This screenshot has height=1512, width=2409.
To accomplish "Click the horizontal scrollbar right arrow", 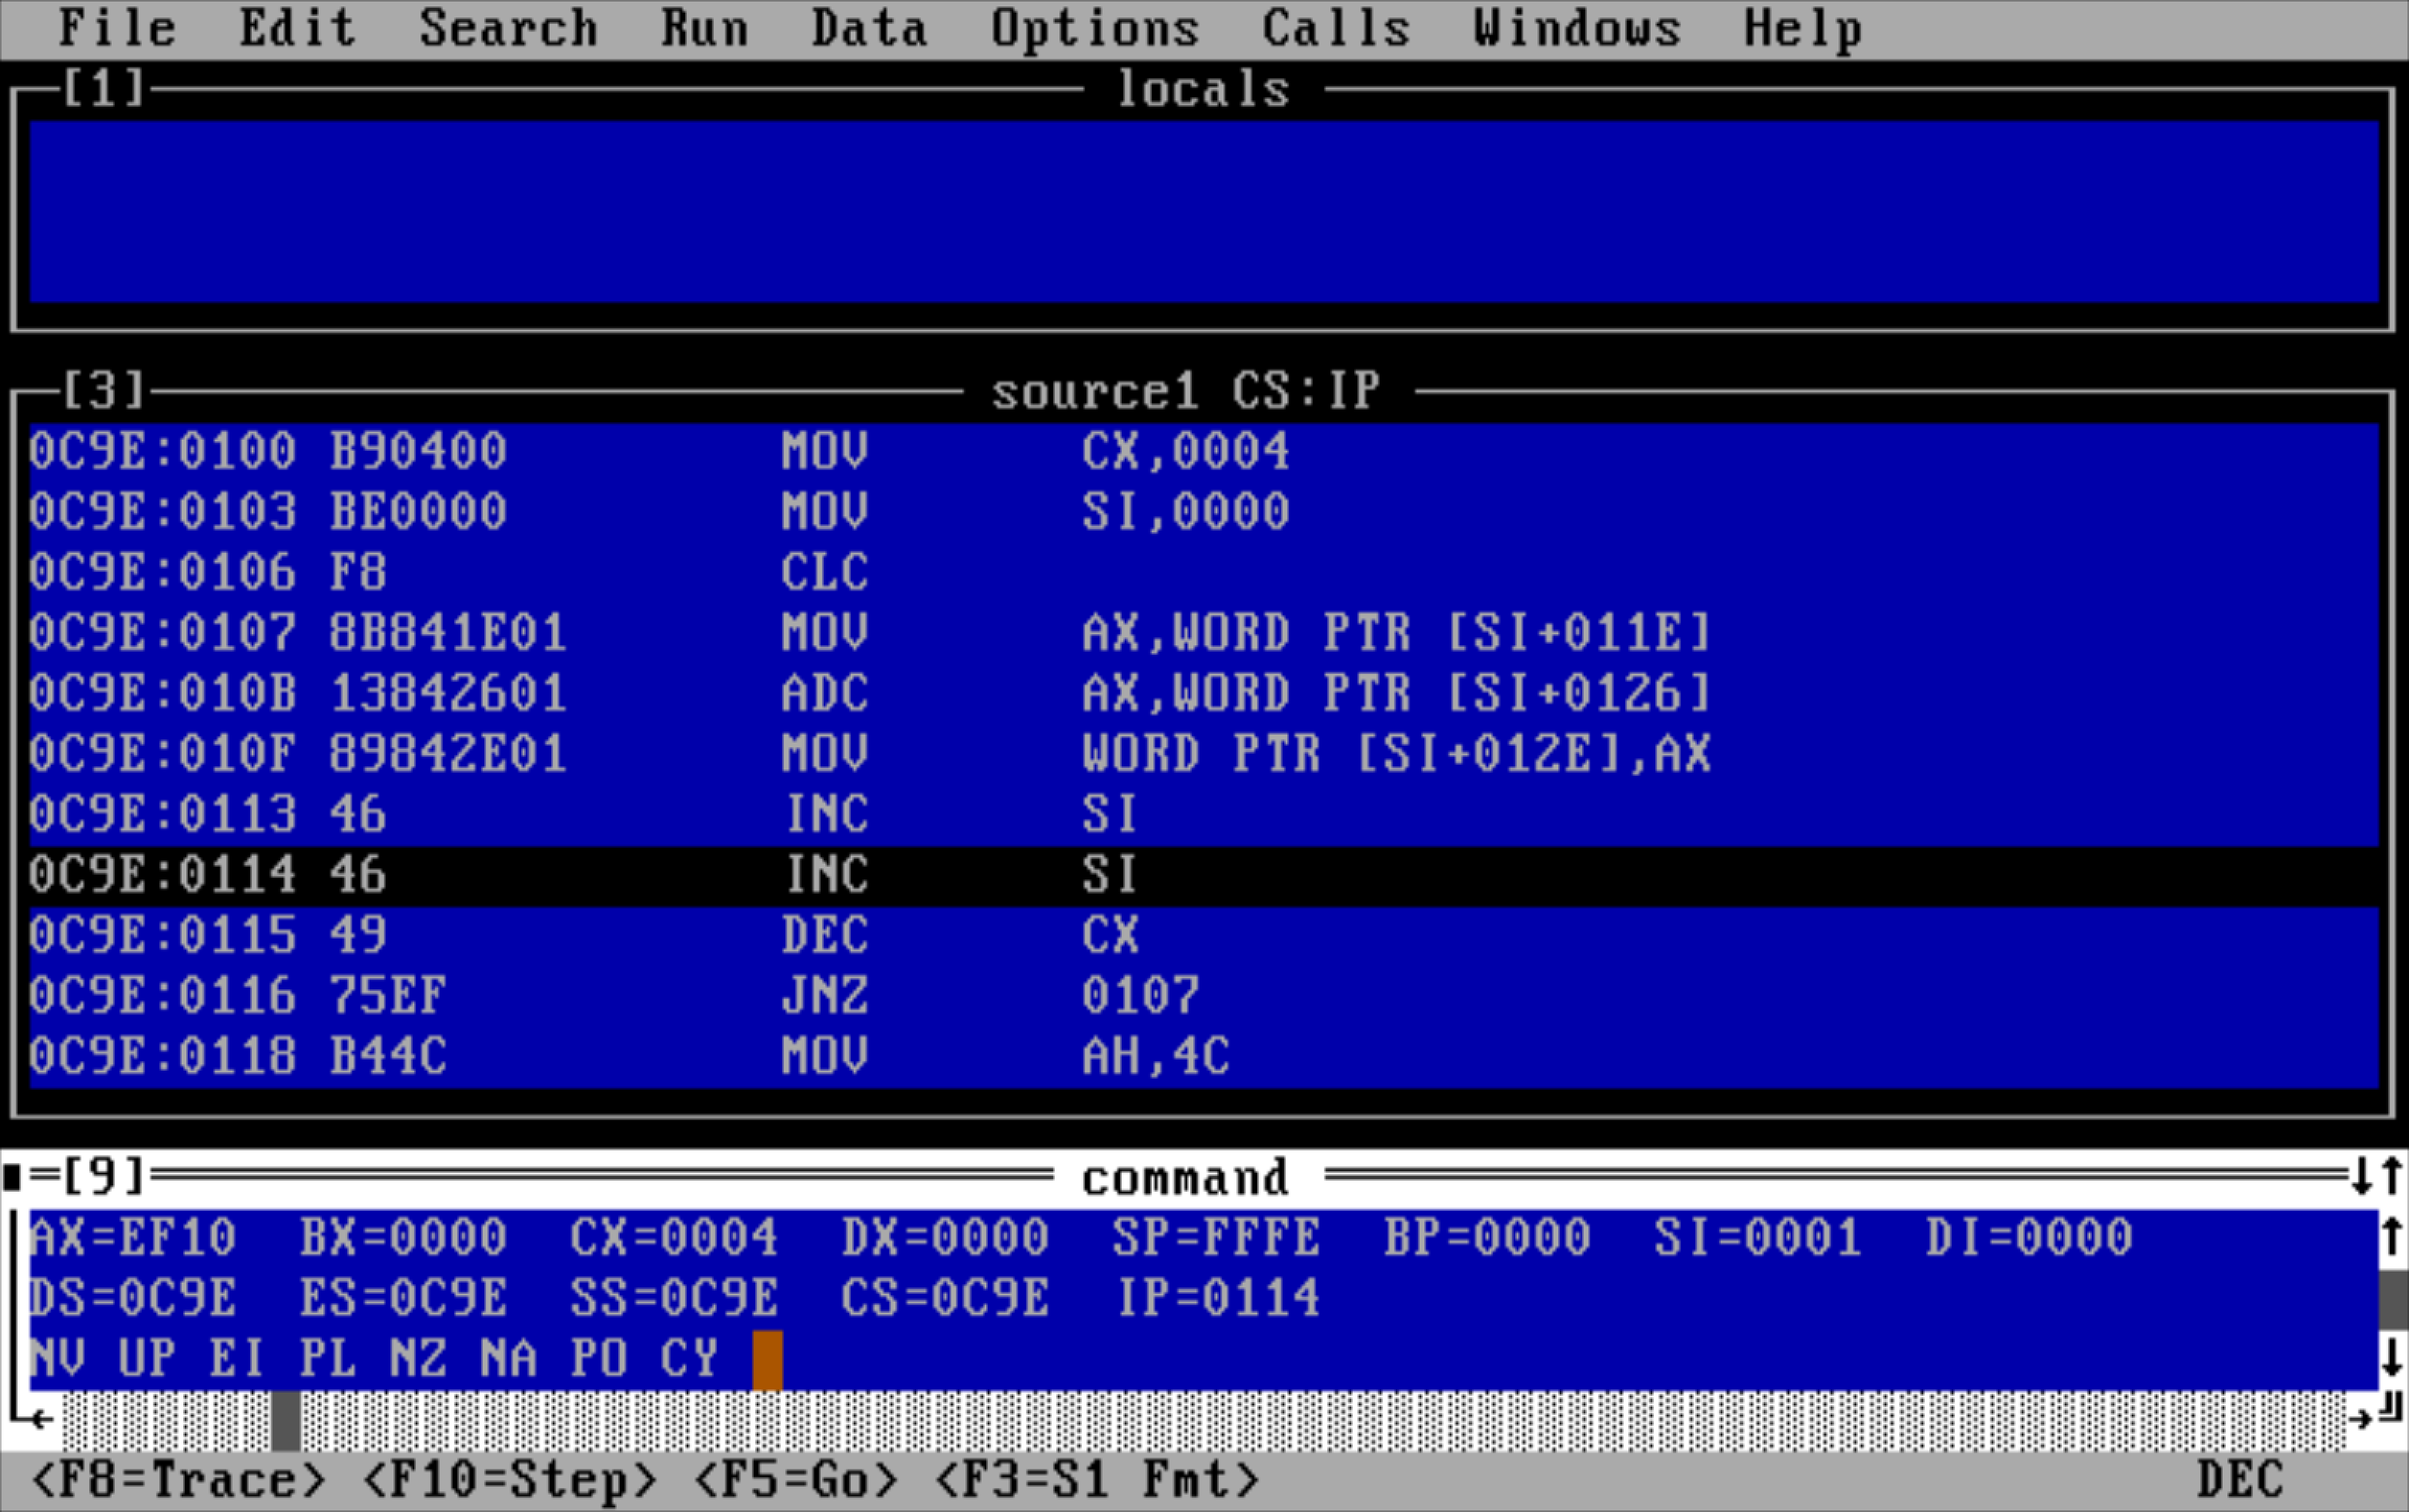I will click(x=2362, y=1418).
